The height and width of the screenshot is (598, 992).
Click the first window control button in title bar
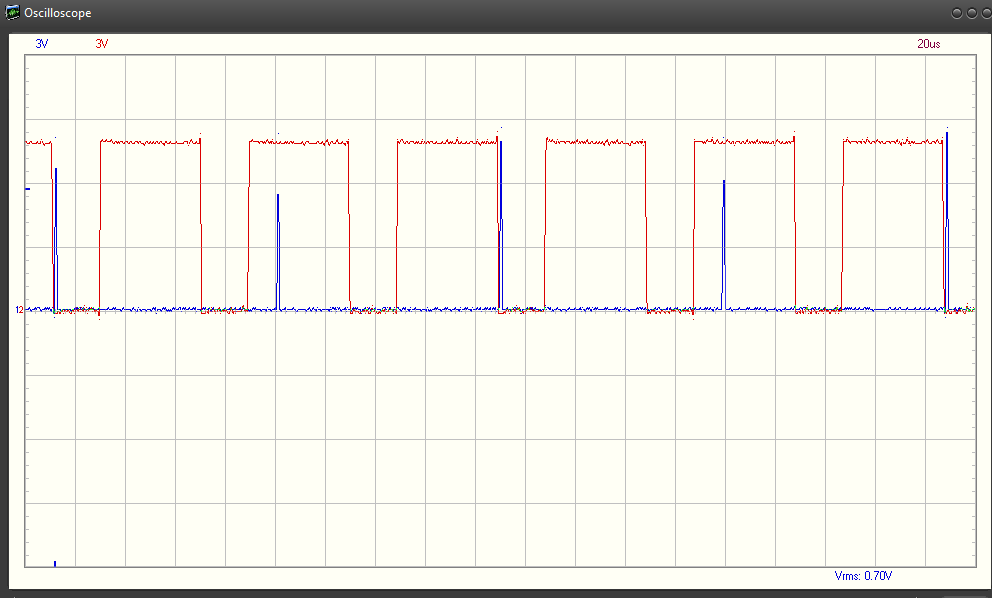957,13
